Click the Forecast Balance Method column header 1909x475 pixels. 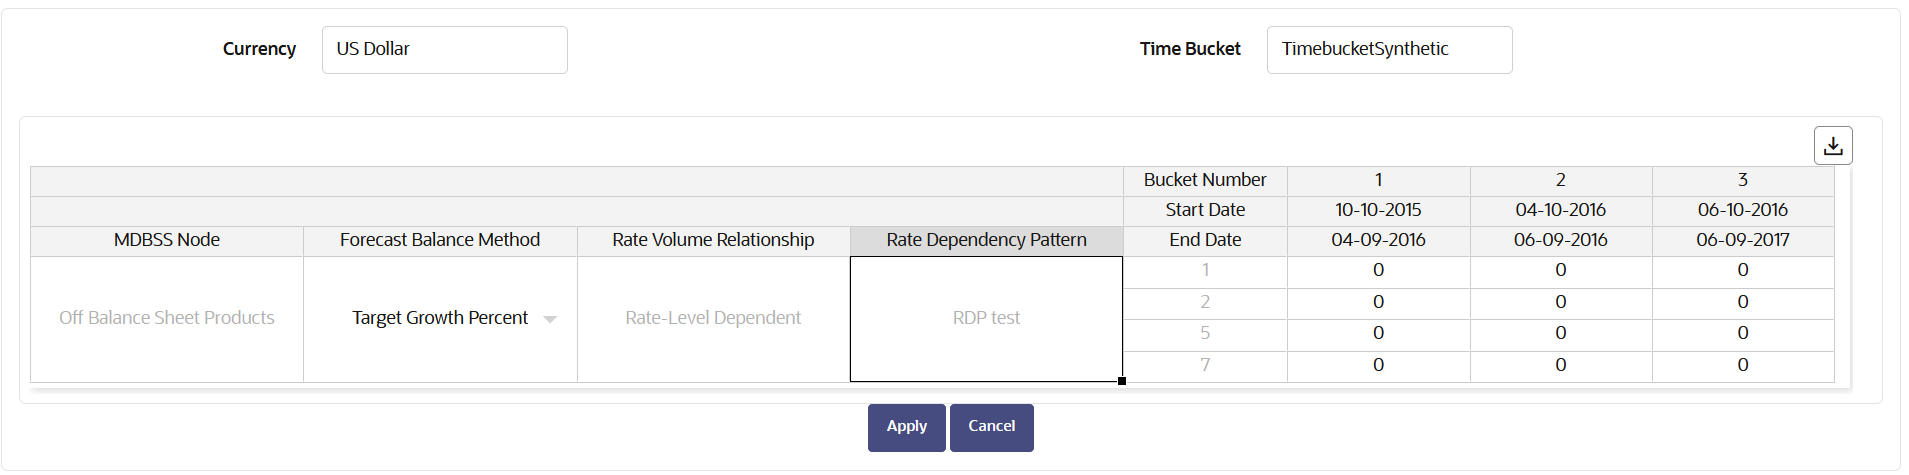pos(440,240)
